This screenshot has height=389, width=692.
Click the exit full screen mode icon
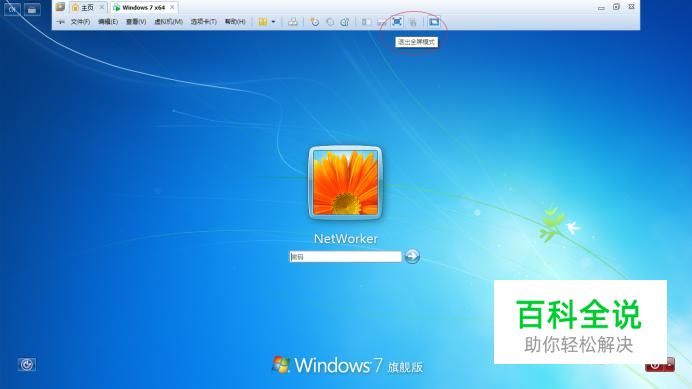point(397,22)
